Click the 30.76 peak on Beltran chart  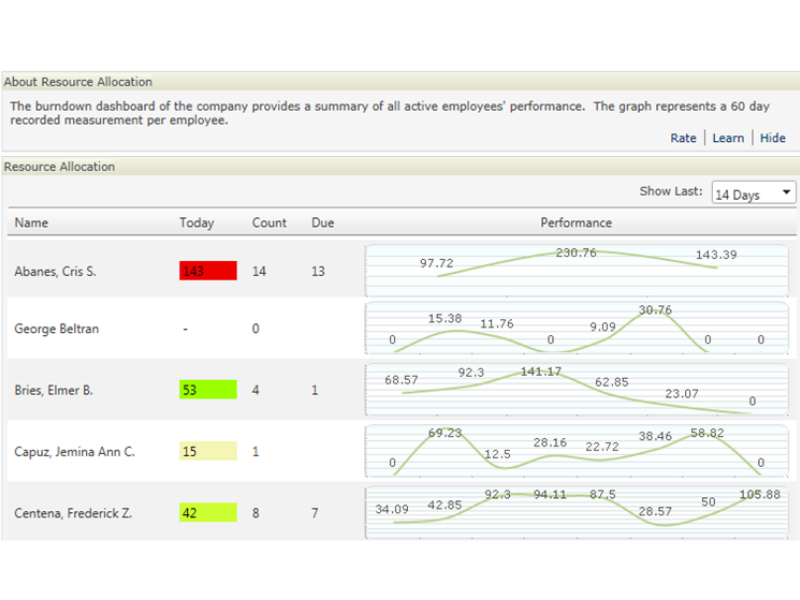point(655,310)
